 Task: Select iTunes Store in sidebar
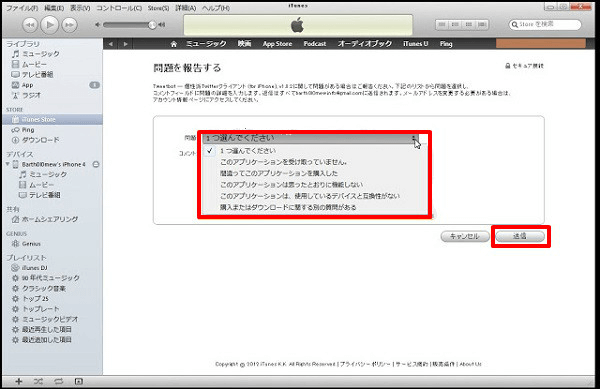click(x=52, y=120)
